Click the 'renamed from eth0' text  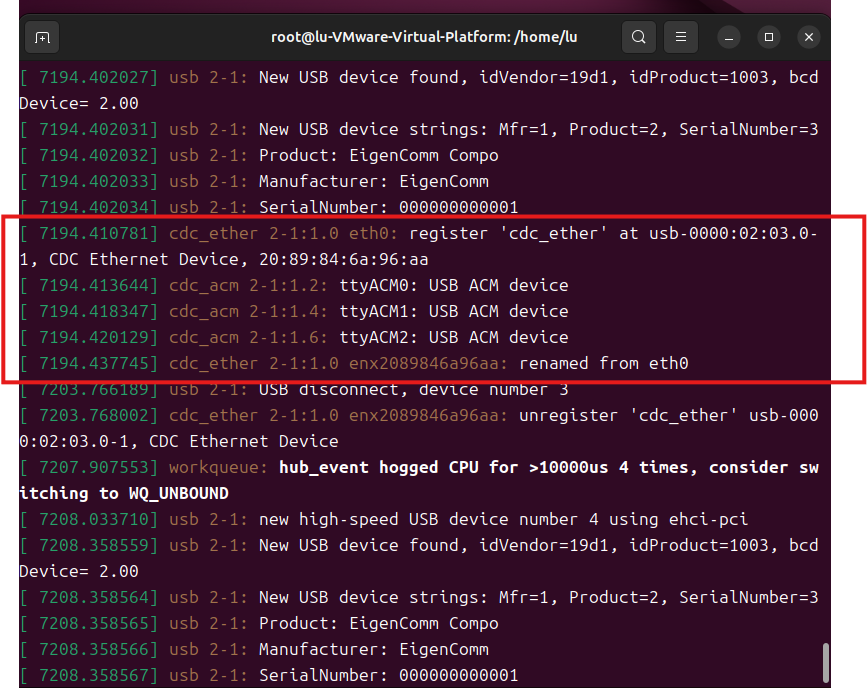[603, 363]
